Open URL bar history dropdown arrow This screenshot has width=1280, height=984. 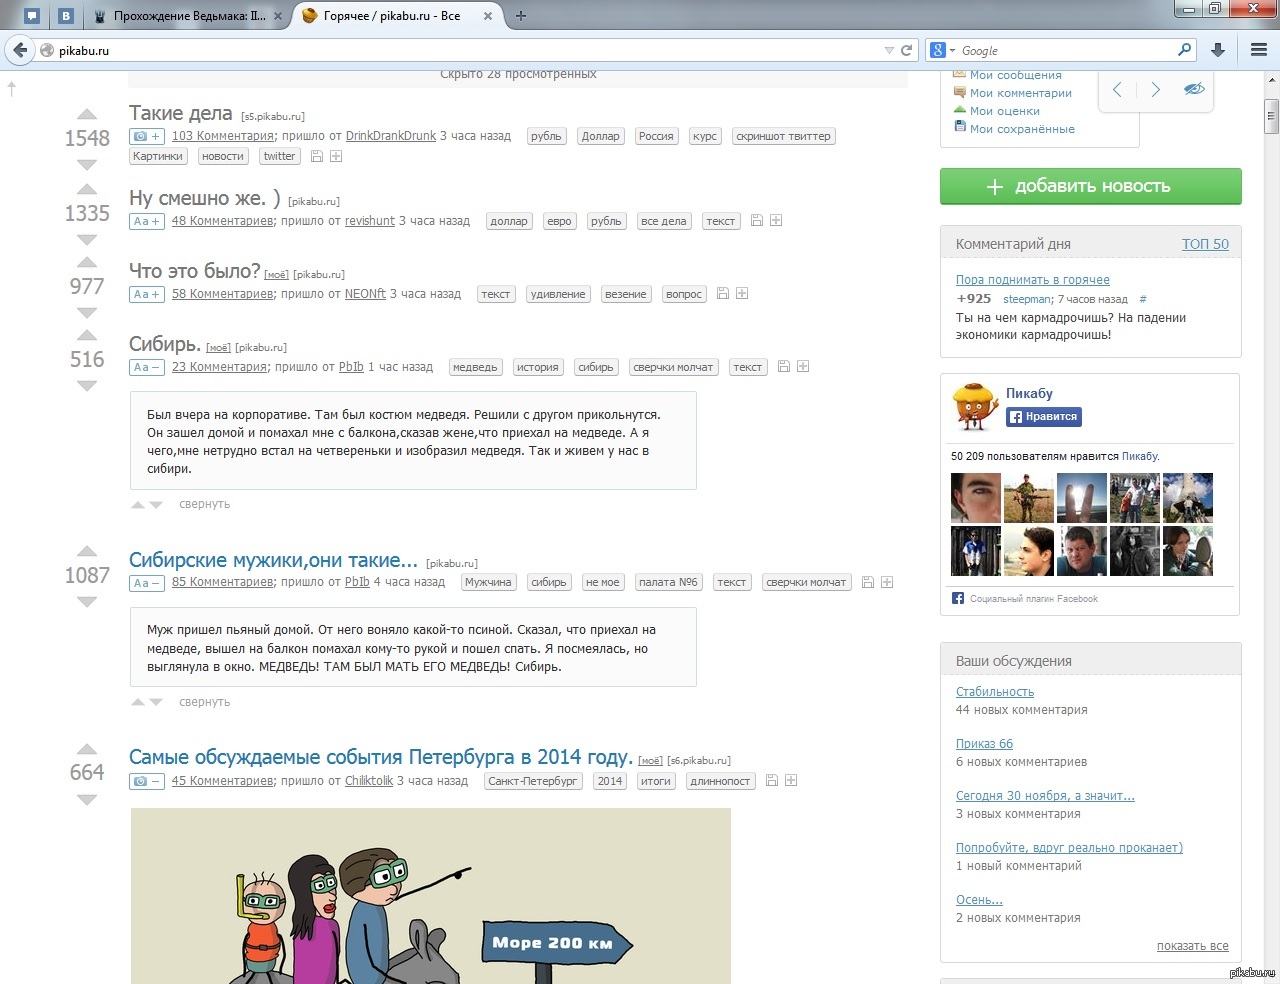[889, 50]
